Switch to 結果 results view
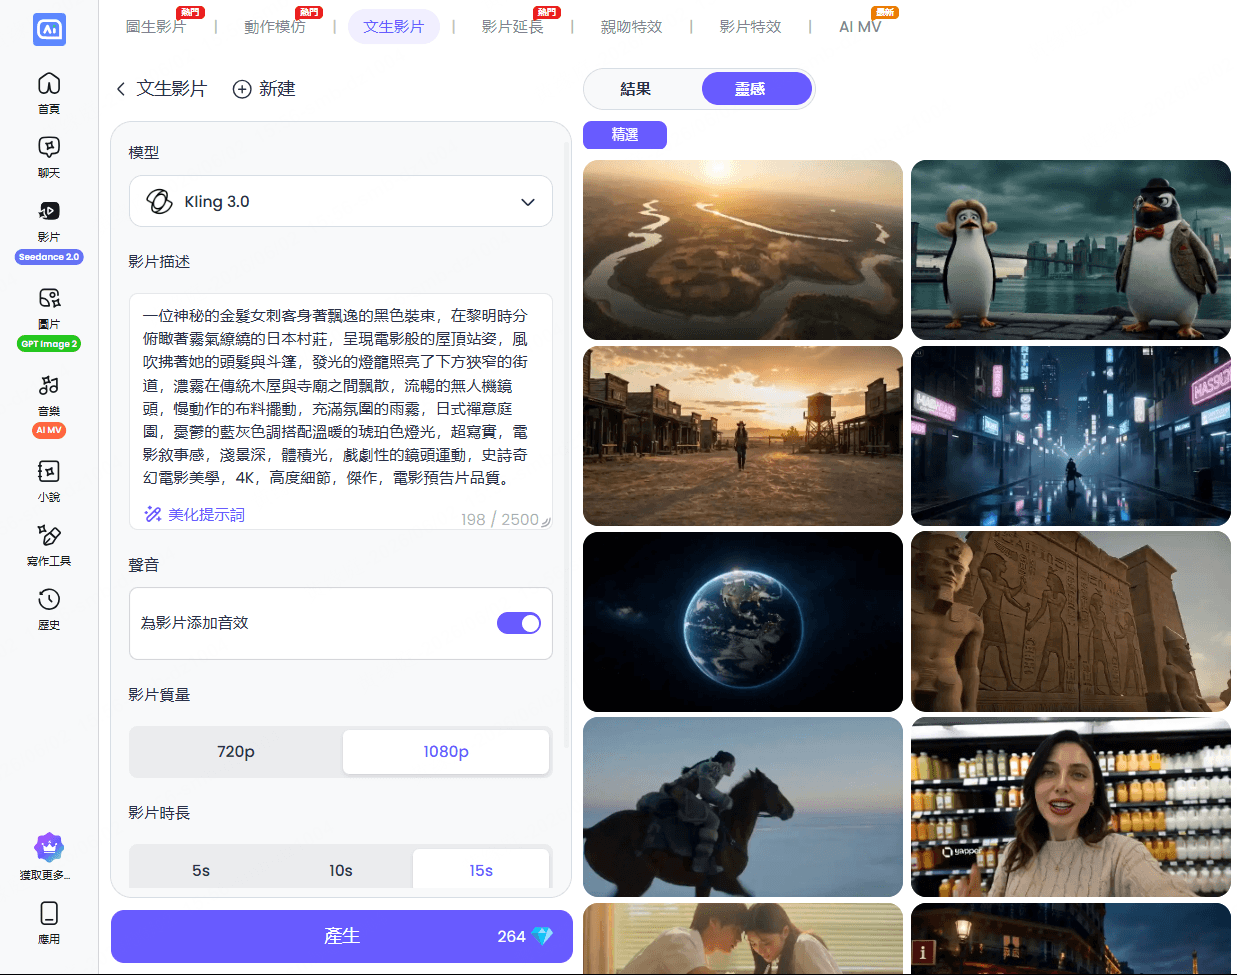 coord(636,89)
